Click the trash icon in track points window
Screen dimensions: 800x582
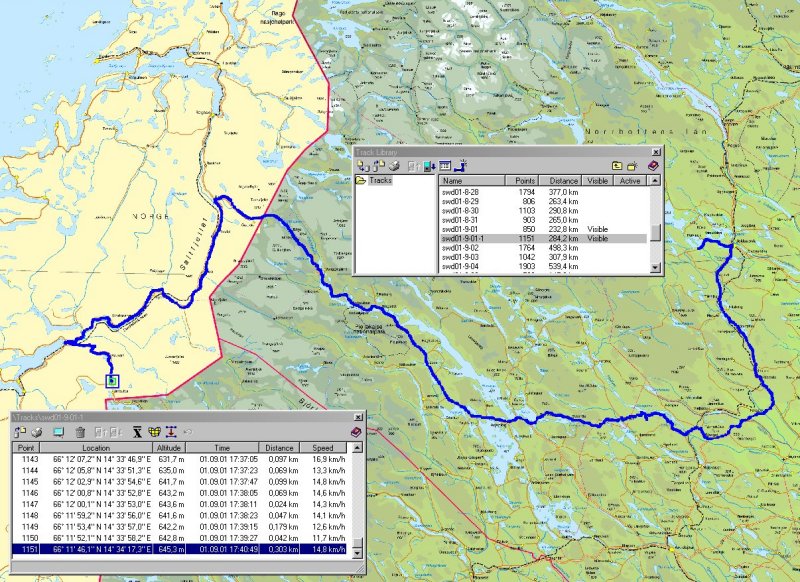(80, 431)
